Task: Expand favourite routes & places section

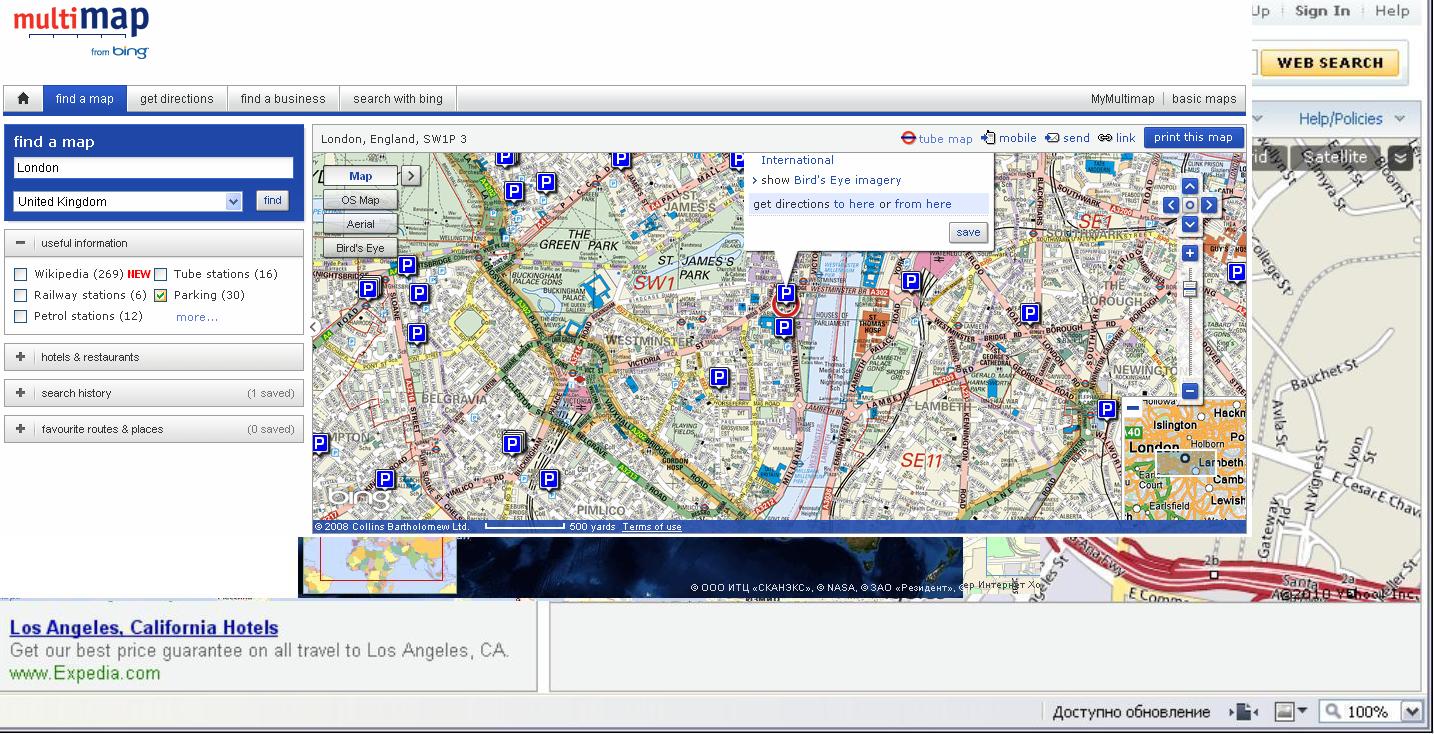Action: click(x=20, y=429)
